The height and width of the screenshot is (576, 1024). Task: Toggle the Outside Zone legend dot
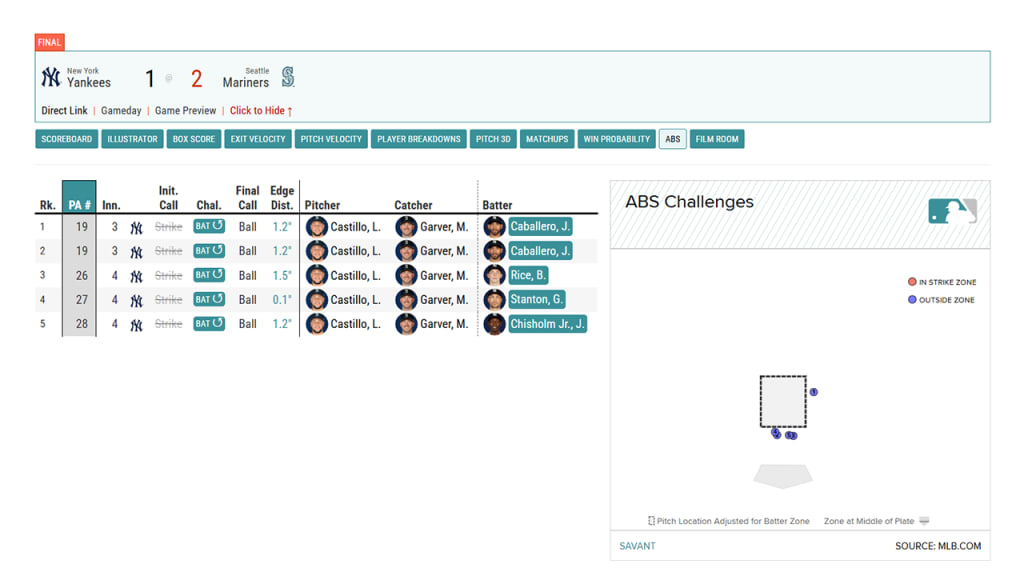(x=912, y=300)
